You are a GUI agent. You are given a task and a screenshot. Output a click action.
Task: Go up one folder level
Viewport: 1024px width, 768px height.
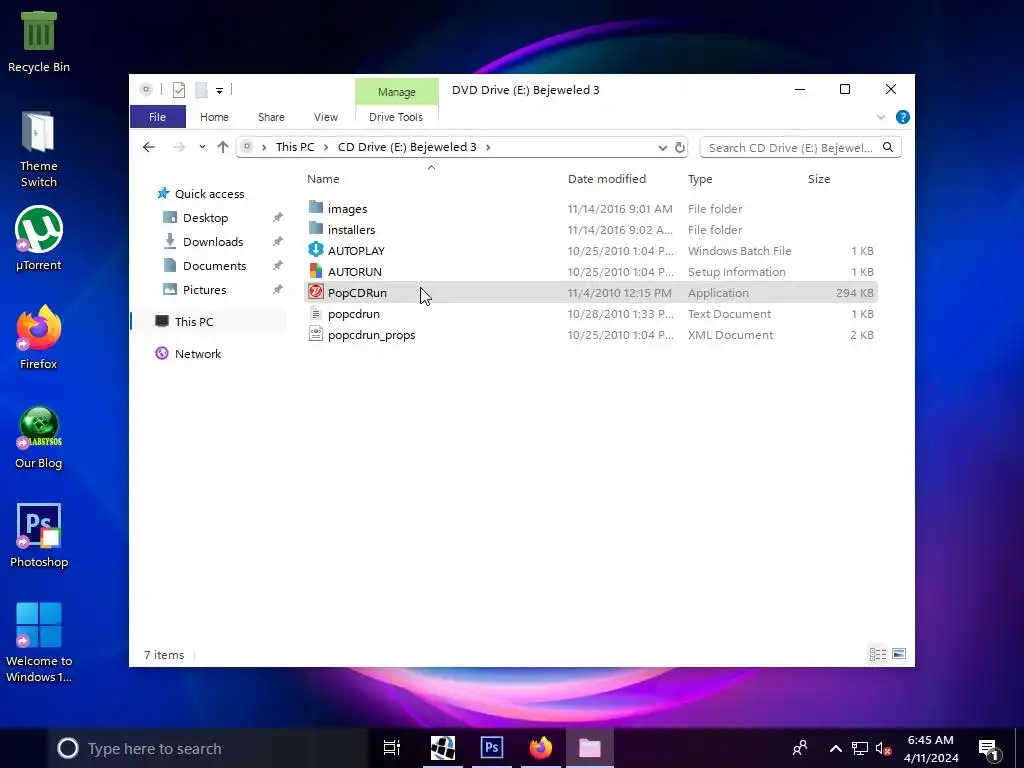223,147
